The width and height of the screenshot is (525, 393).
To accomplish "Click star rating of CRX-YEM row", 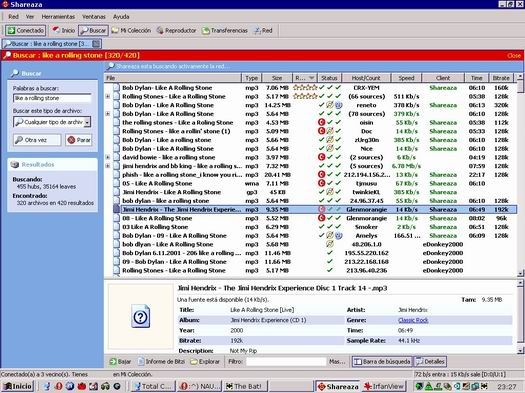I will click(x=305, y=88).
